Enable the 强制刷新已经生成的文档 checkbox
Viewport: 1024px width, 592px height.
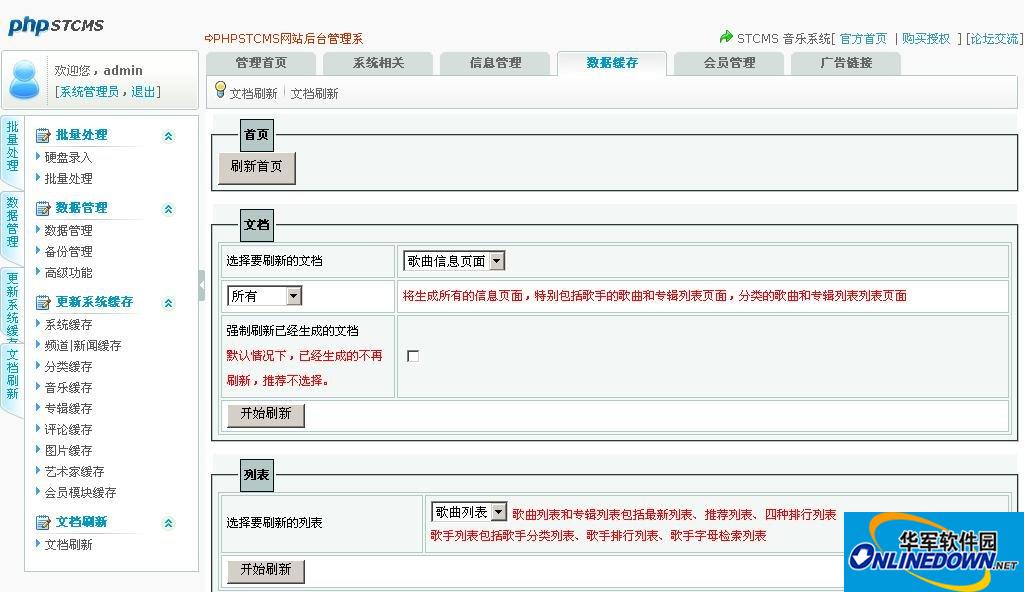(413, 354)
